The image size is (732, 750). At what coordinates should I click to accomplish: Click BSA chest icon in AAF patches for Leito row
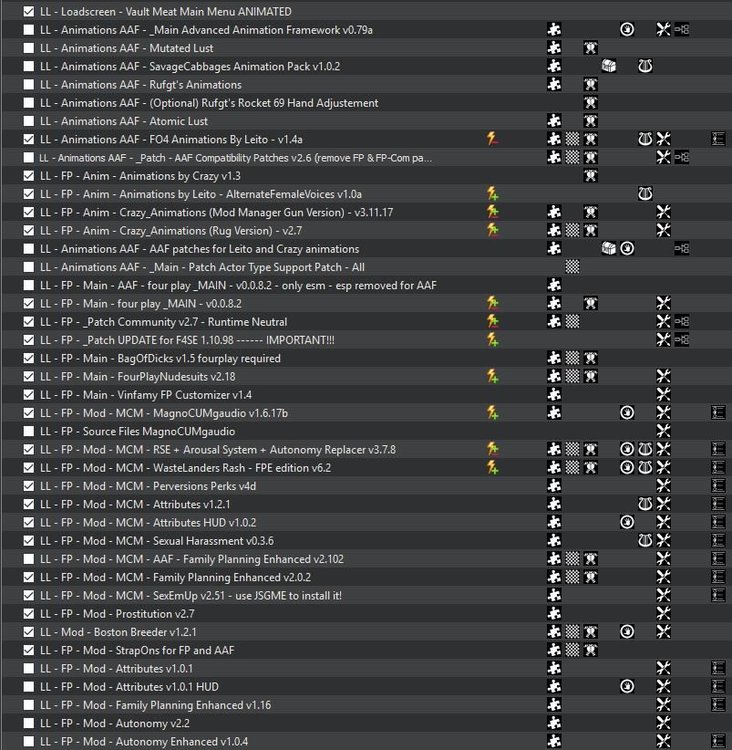pos(609,249)
